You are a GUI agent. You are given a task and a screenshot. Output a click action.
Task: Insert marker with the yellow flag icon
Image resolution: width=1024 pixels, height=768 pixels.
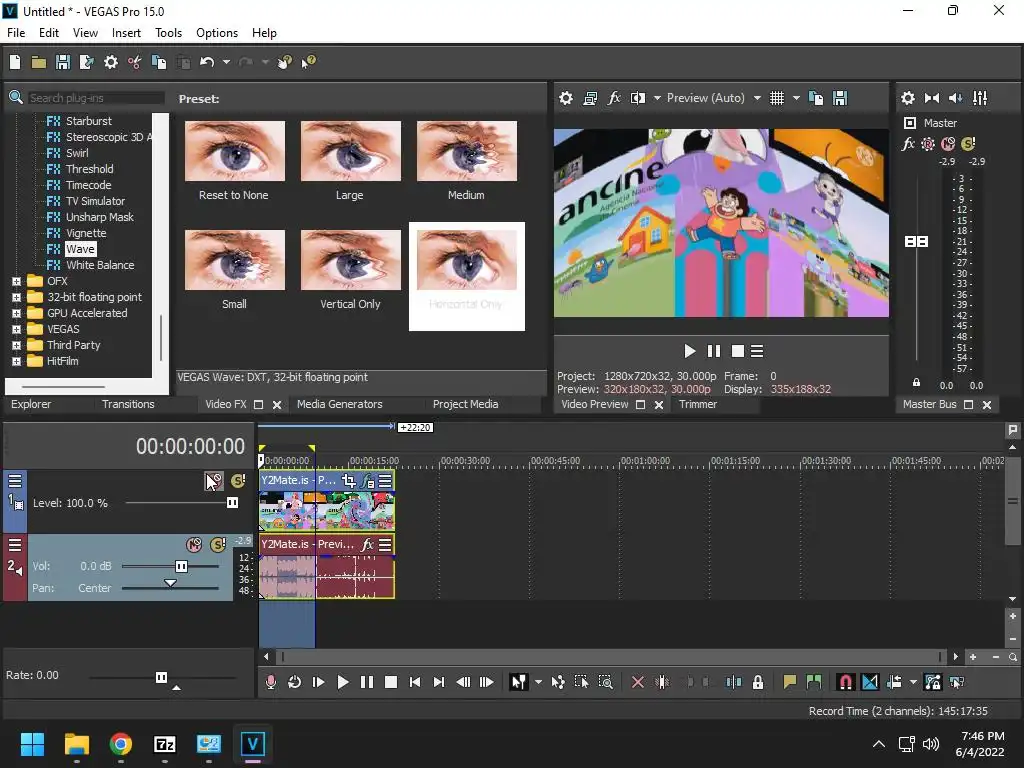(790, 682)
